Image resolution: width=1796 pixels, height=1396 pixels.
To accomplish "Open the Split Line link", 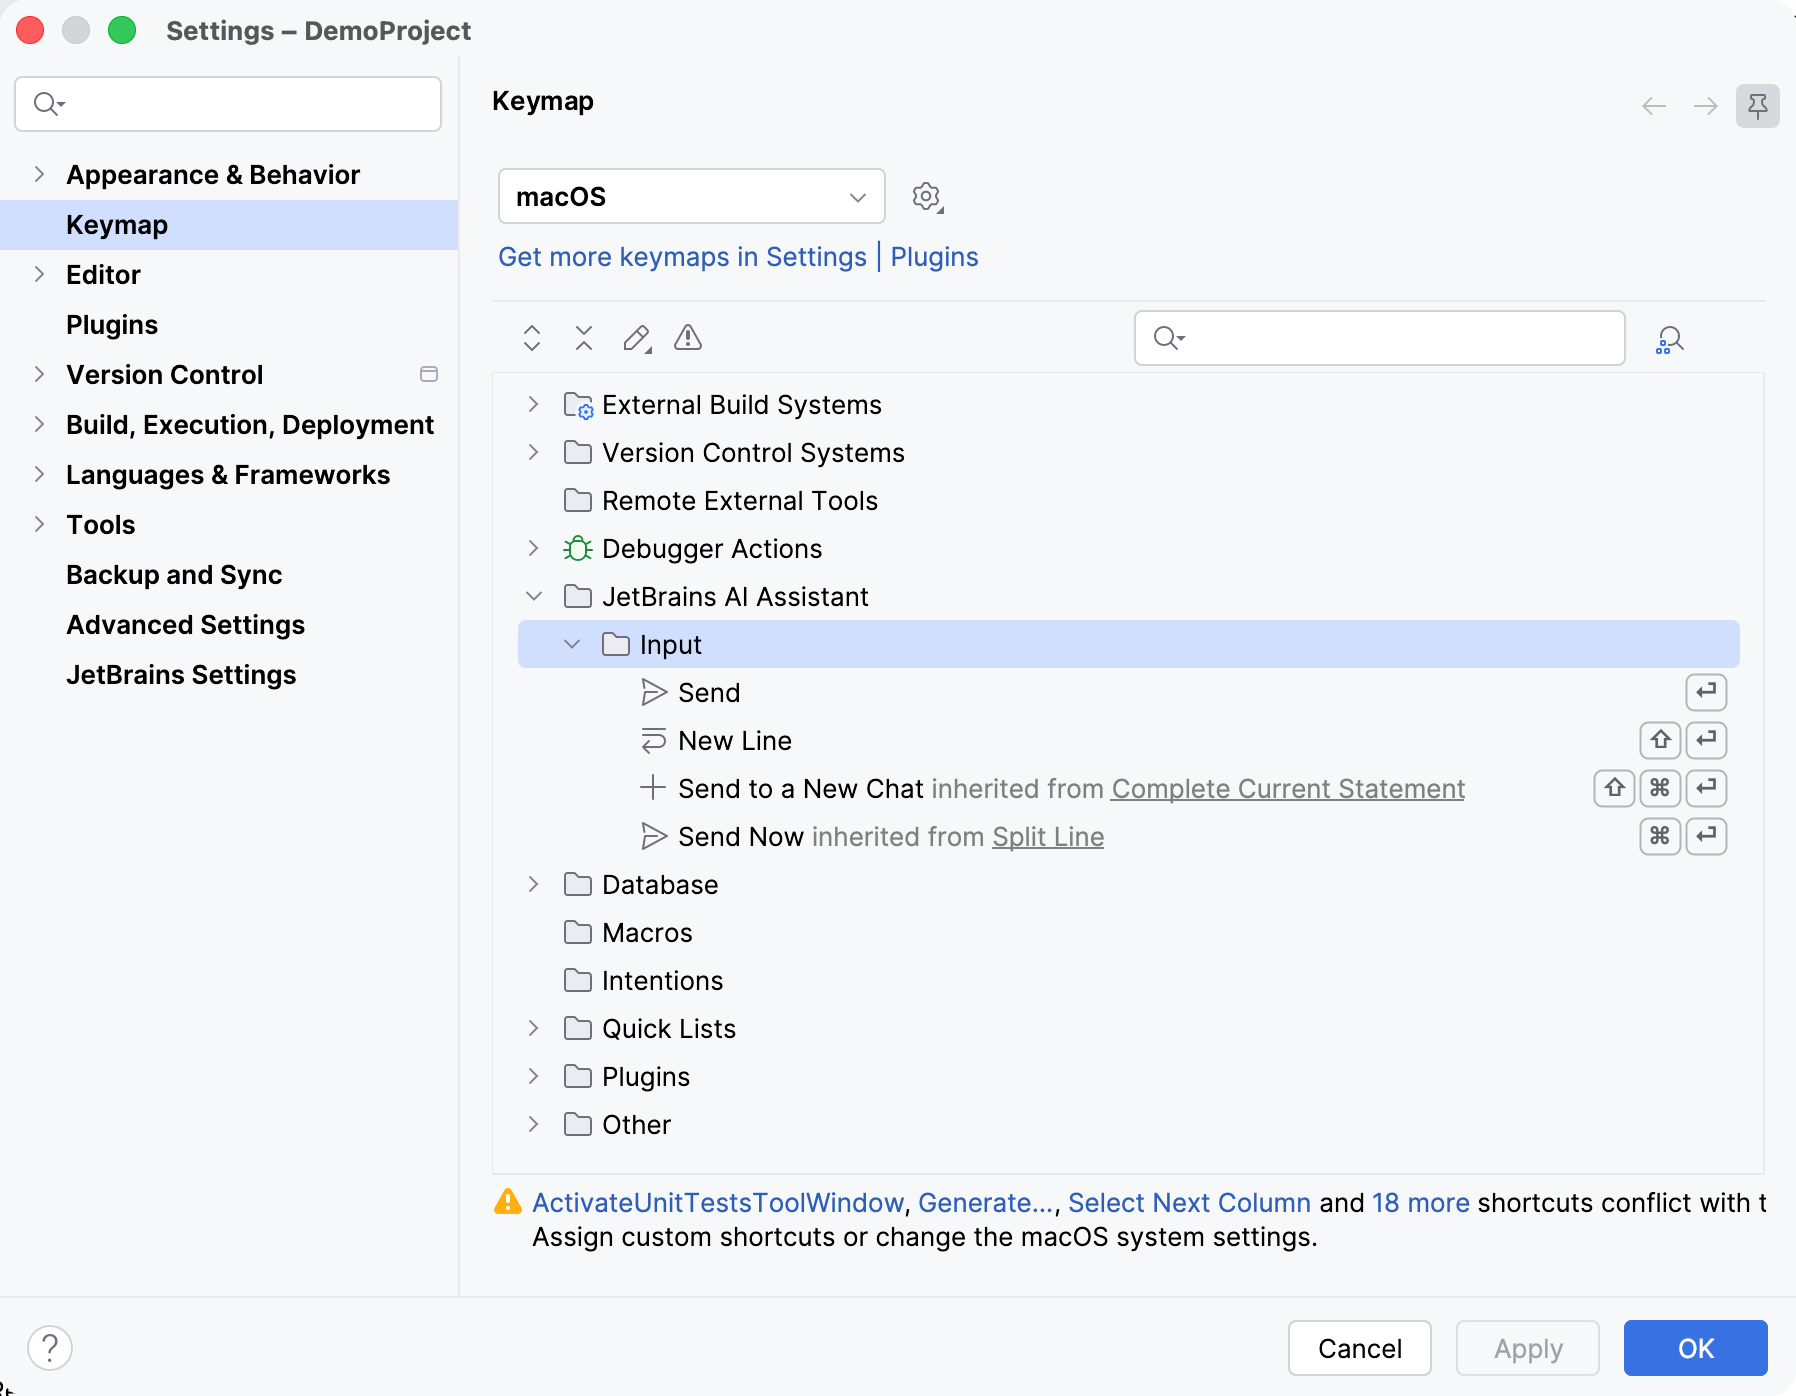I will (1048, 837).
